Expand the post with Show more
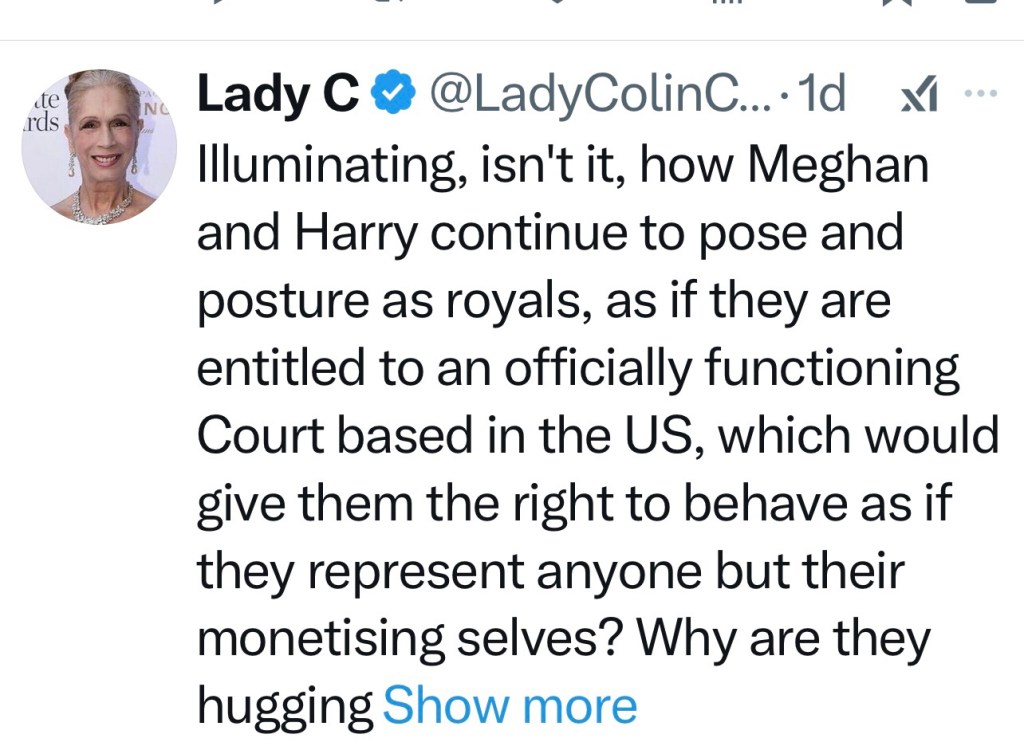1024x746 pixels. coord(509,705)
